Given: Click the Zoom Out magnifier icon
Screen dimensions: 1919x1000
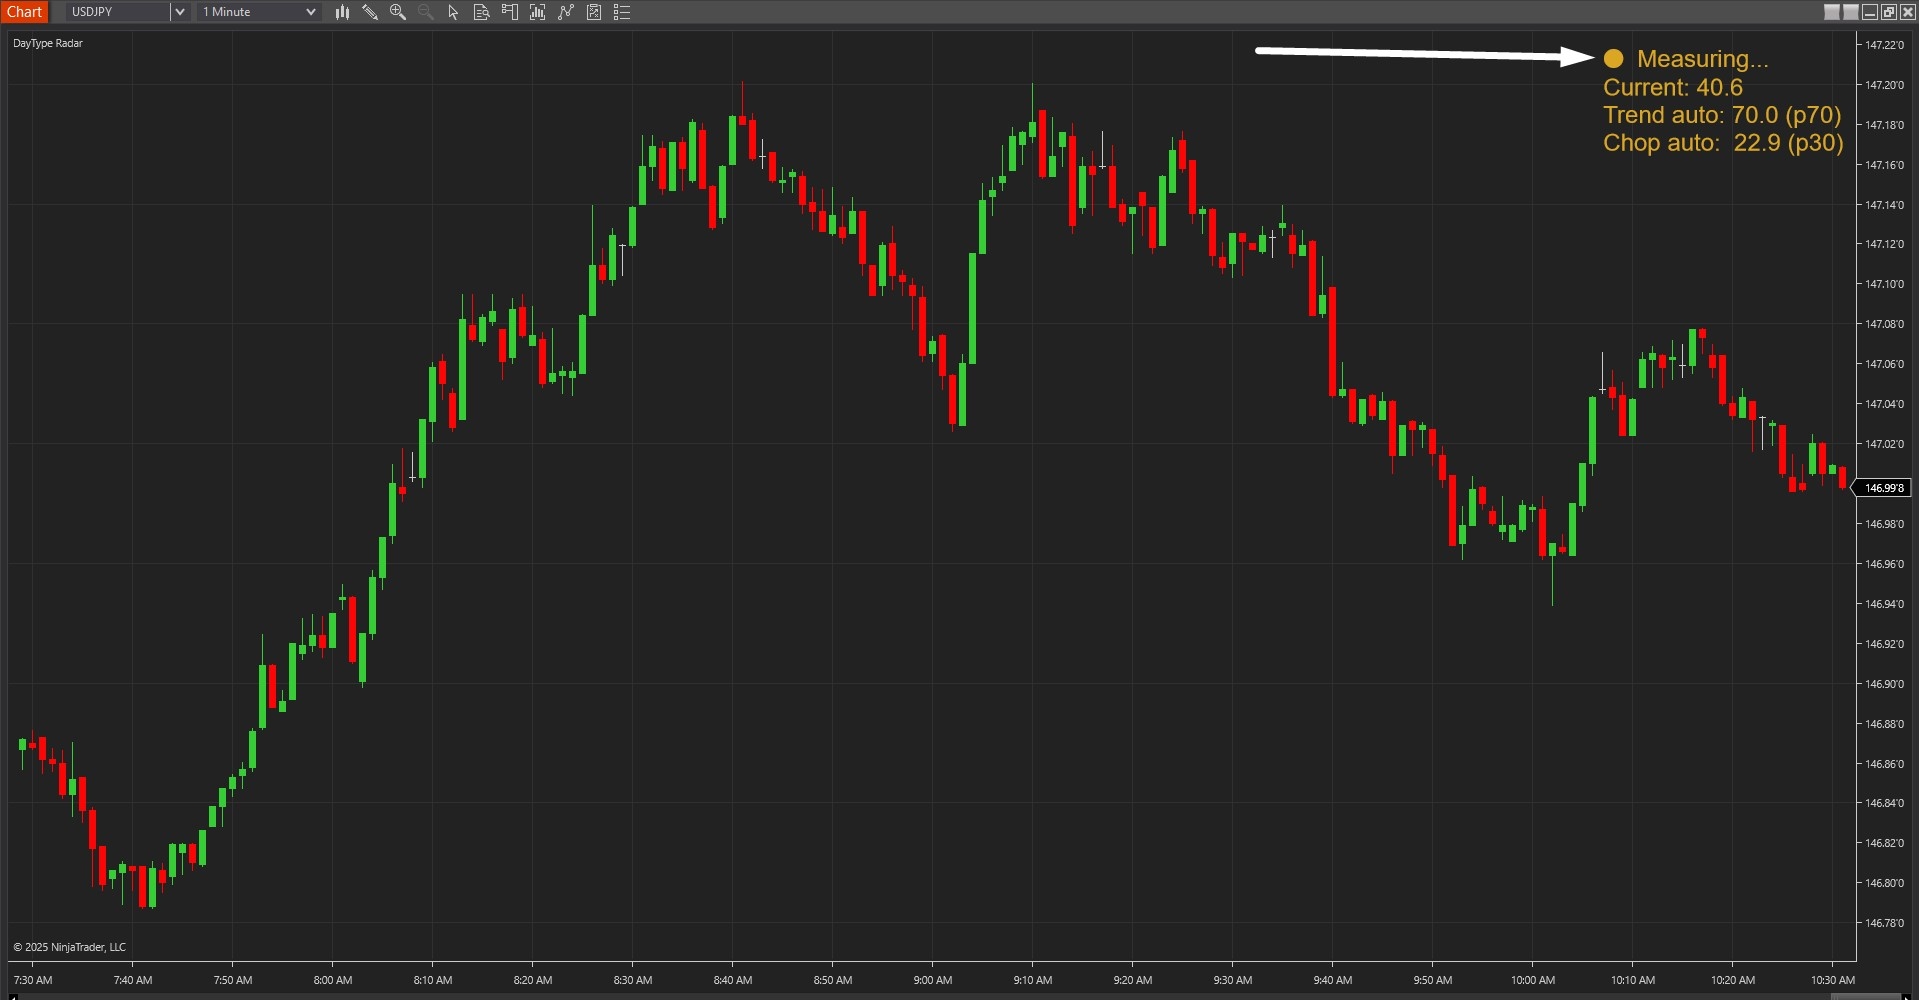Looking at the screenshot, I should click(425, 12).
